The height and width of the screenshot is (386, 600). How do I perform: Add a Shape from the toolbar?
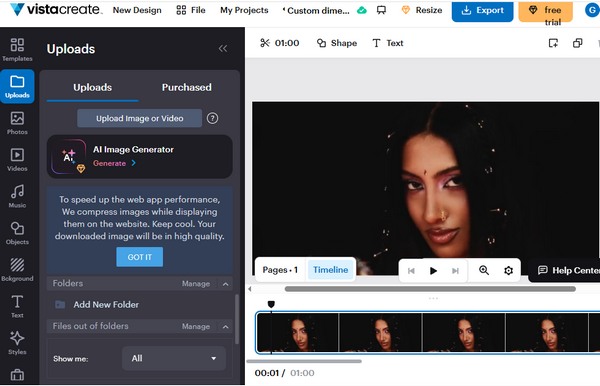coord(337,43)
